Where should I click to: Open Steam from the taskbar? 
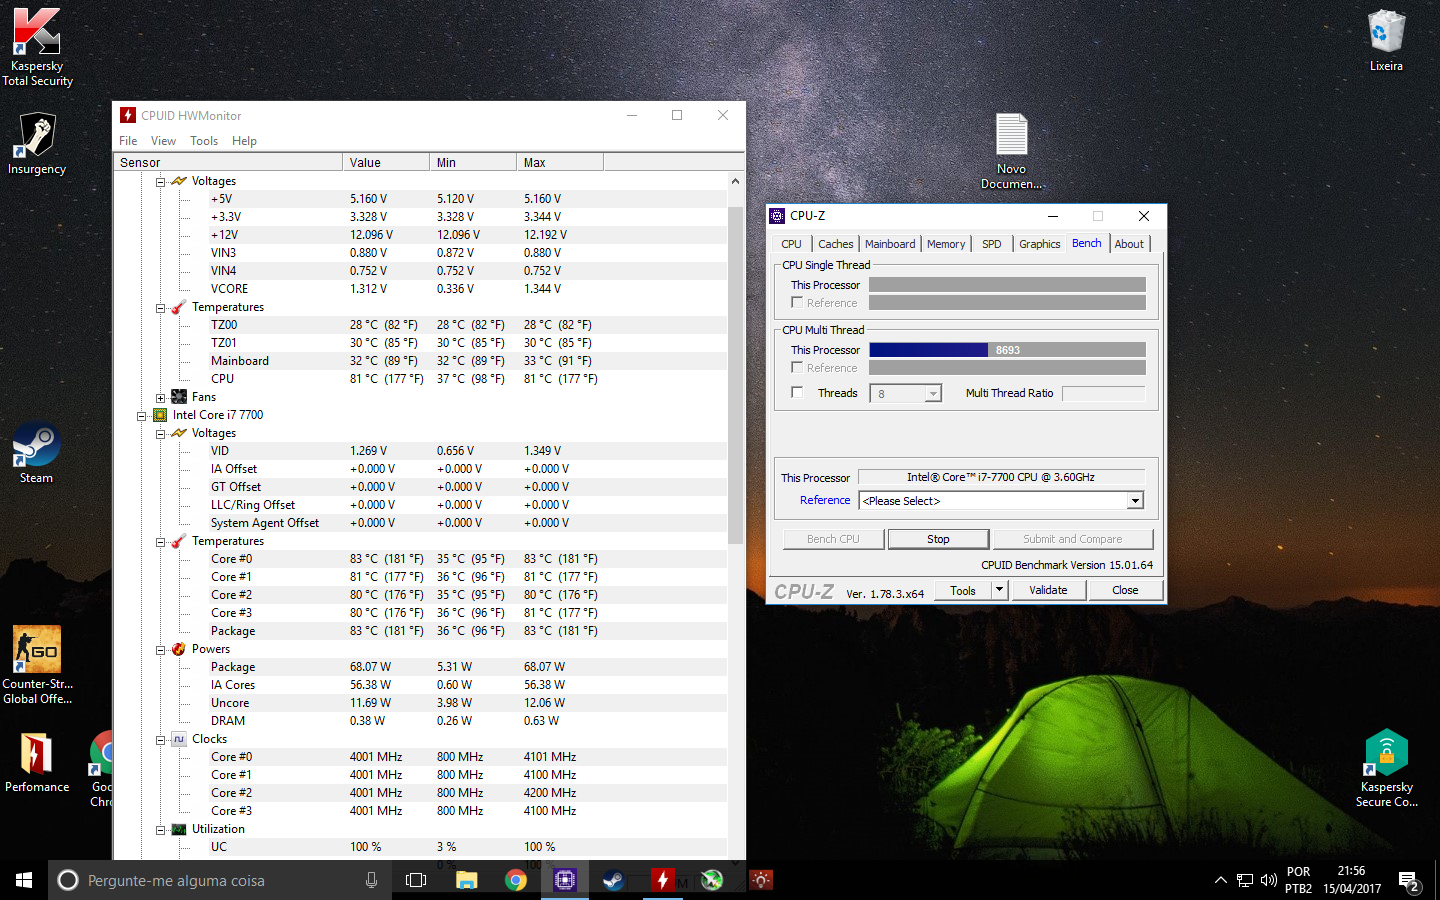(x=614, y=880)
